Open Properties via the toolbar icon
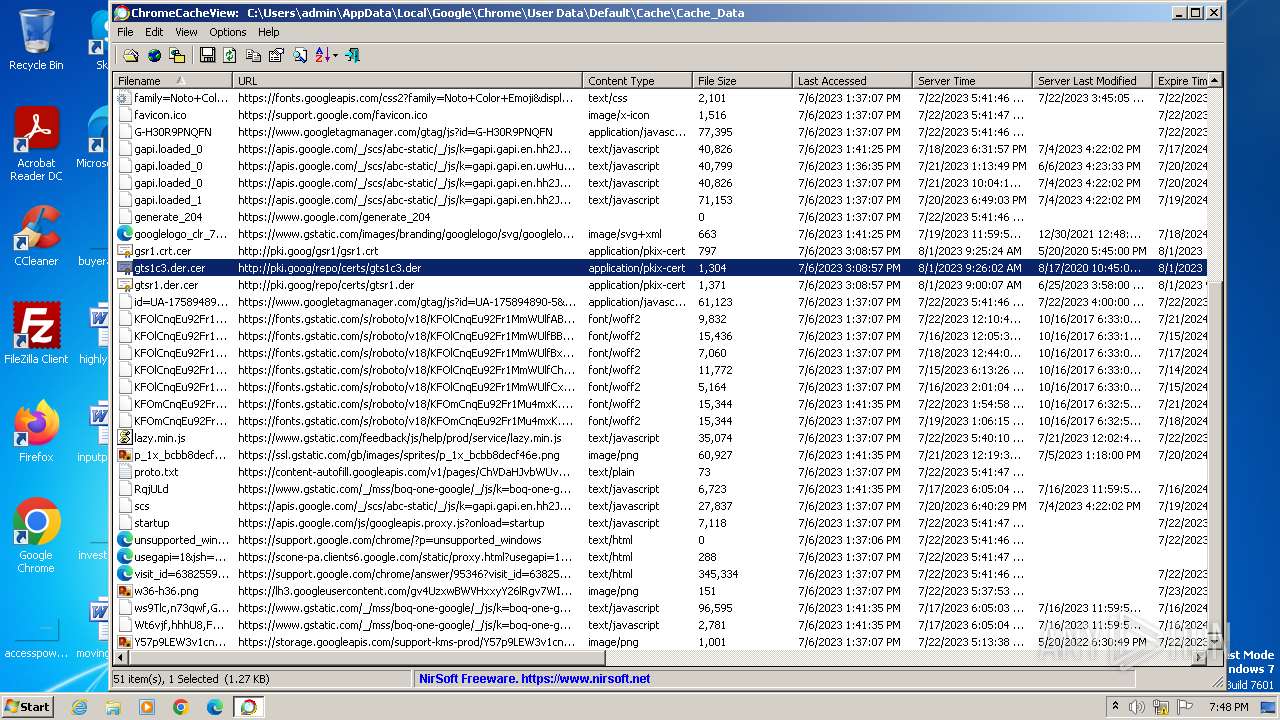The image size is (1280, 720). click(x=276, y=56)
